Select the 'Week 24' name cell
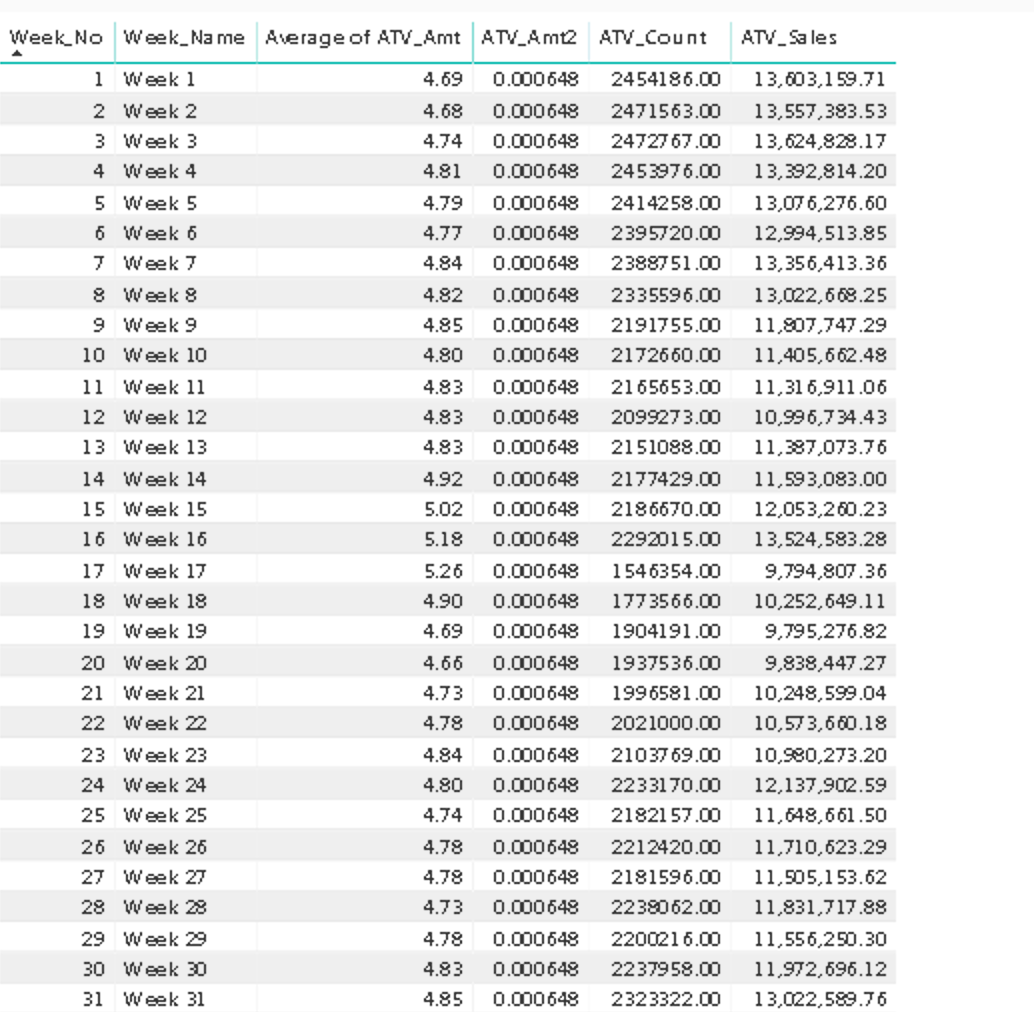1034x1012 pixels. [165, 785]
